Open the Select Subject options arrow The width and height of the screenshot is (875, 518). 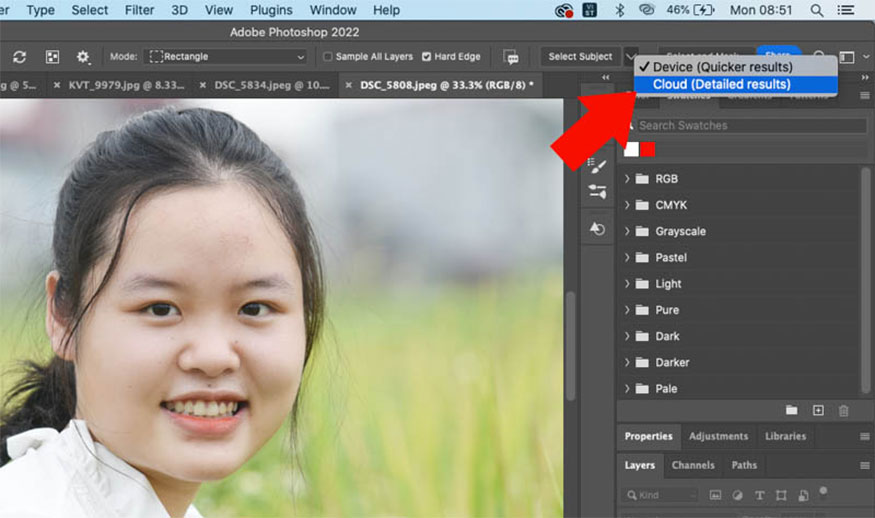[629, 56]
